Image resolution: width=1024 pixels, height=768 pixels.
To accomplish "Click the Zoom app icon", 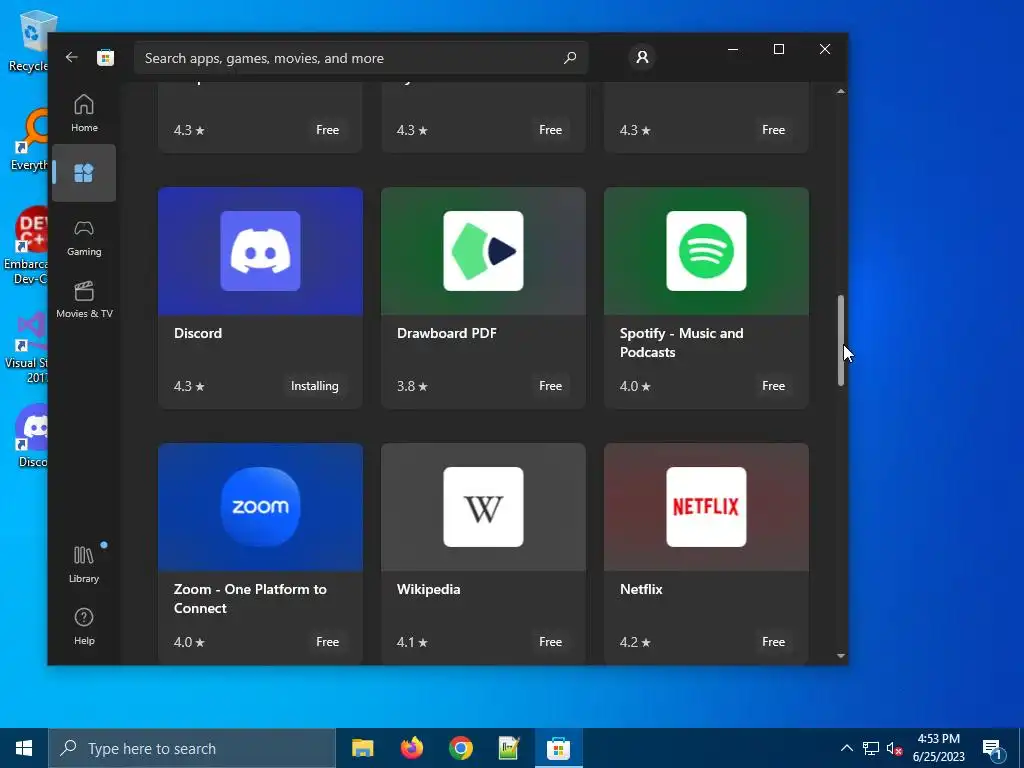I will 260,507.
